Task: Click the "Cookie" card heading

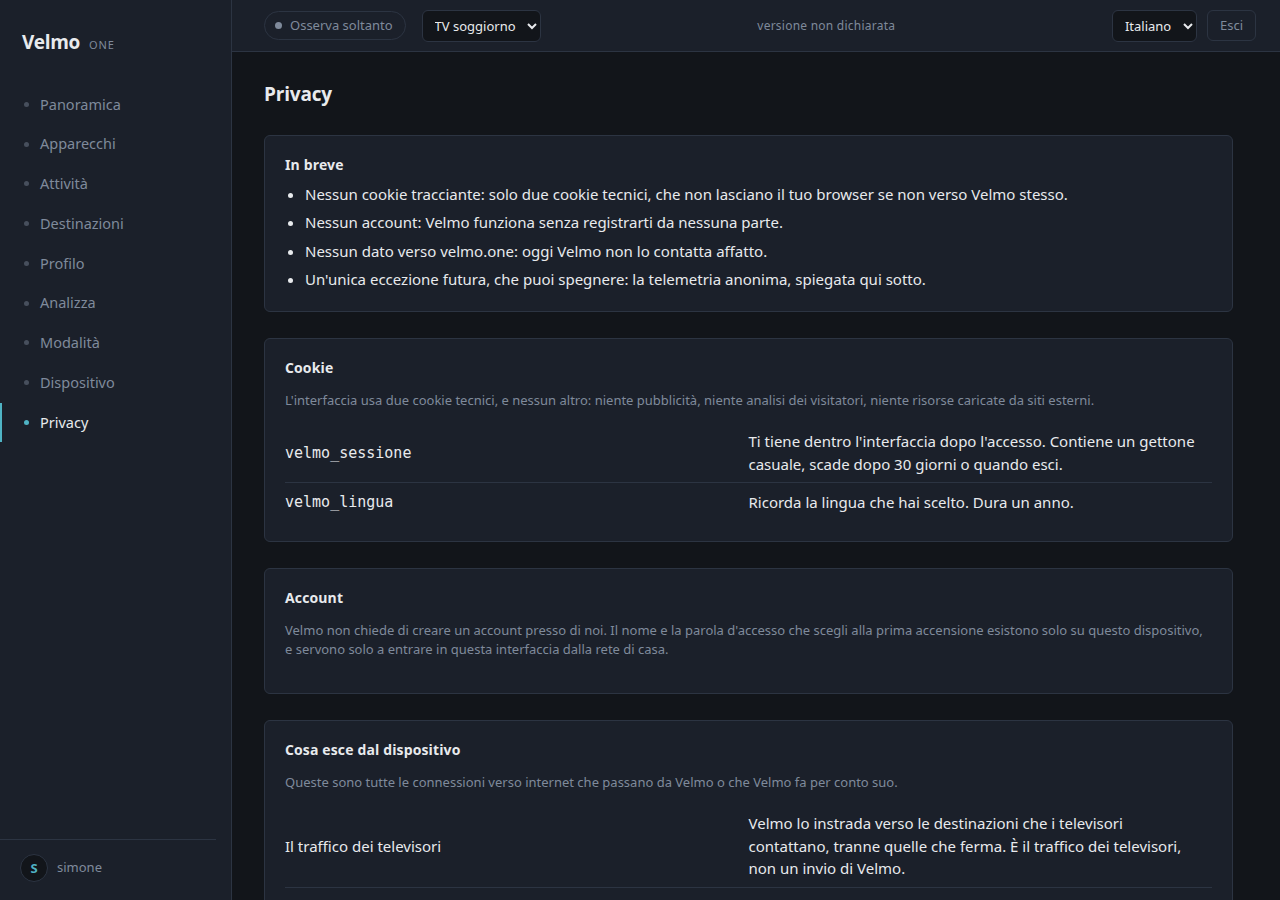Action: pos(309,368)
